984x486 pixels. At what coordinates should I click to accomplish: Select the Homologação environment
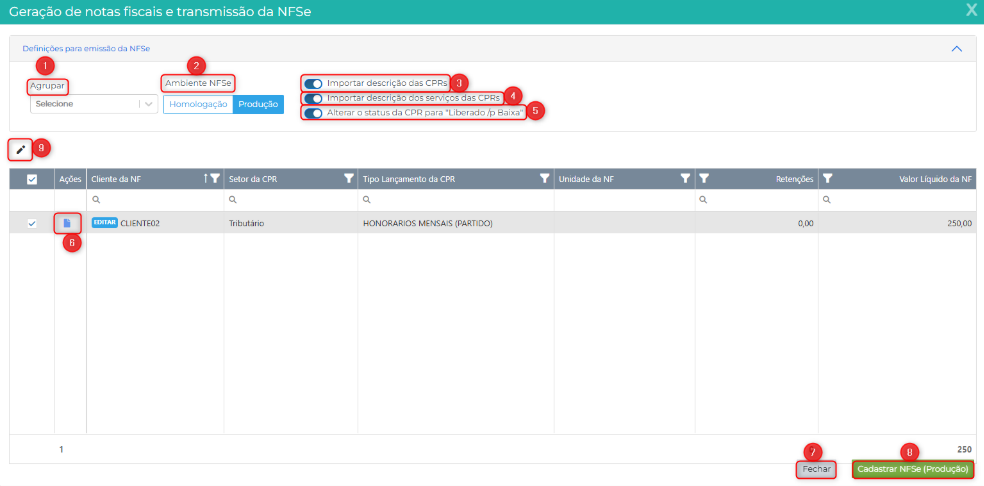click(198, 104)
